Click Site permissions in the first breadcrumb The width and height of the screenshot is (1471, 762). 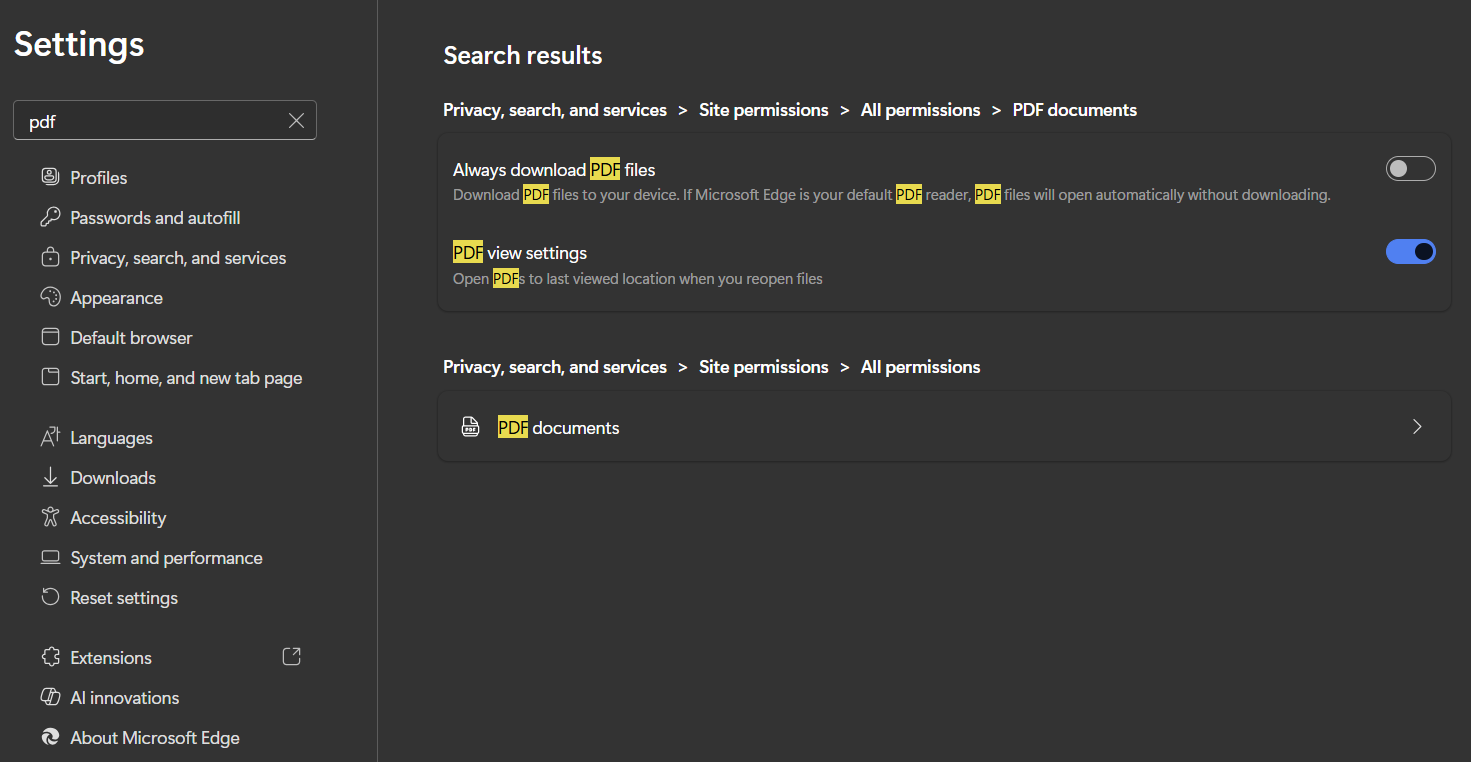pyautogui.click(x=764, y=110)
